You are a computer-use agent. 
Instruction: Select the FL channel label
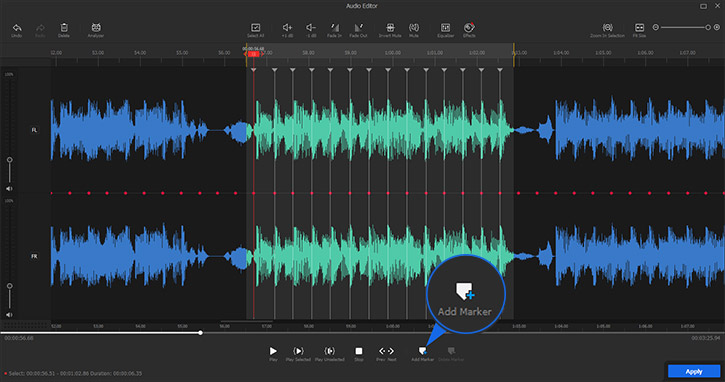[34, 130]
